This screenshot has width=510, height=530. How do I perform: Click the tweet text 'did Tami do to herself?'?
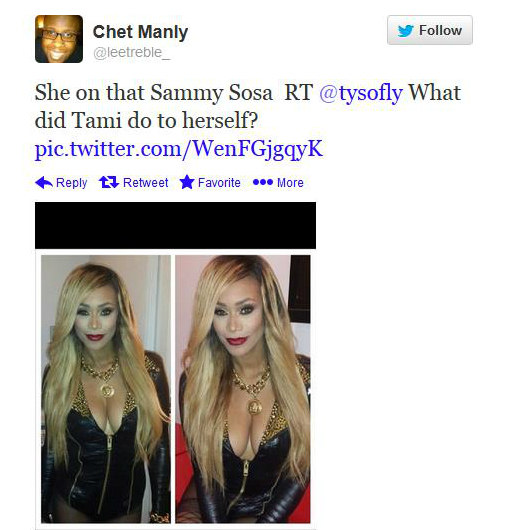[x=146, y=120]
